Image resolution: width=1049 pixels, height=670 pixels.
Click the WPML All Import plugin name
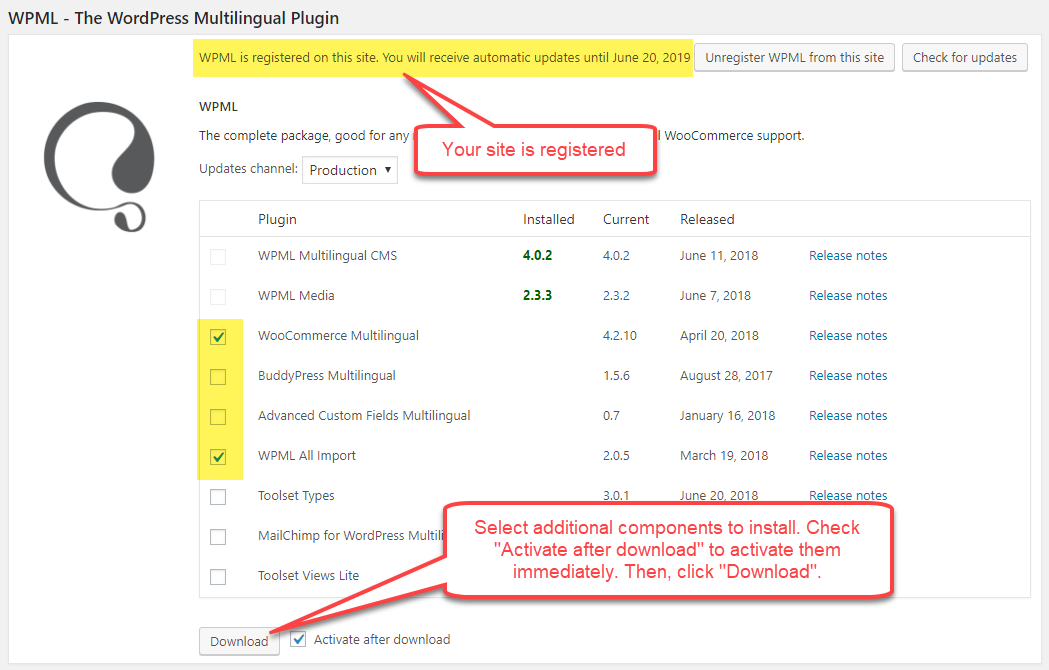pyautogui.click(x=306, y=456)
